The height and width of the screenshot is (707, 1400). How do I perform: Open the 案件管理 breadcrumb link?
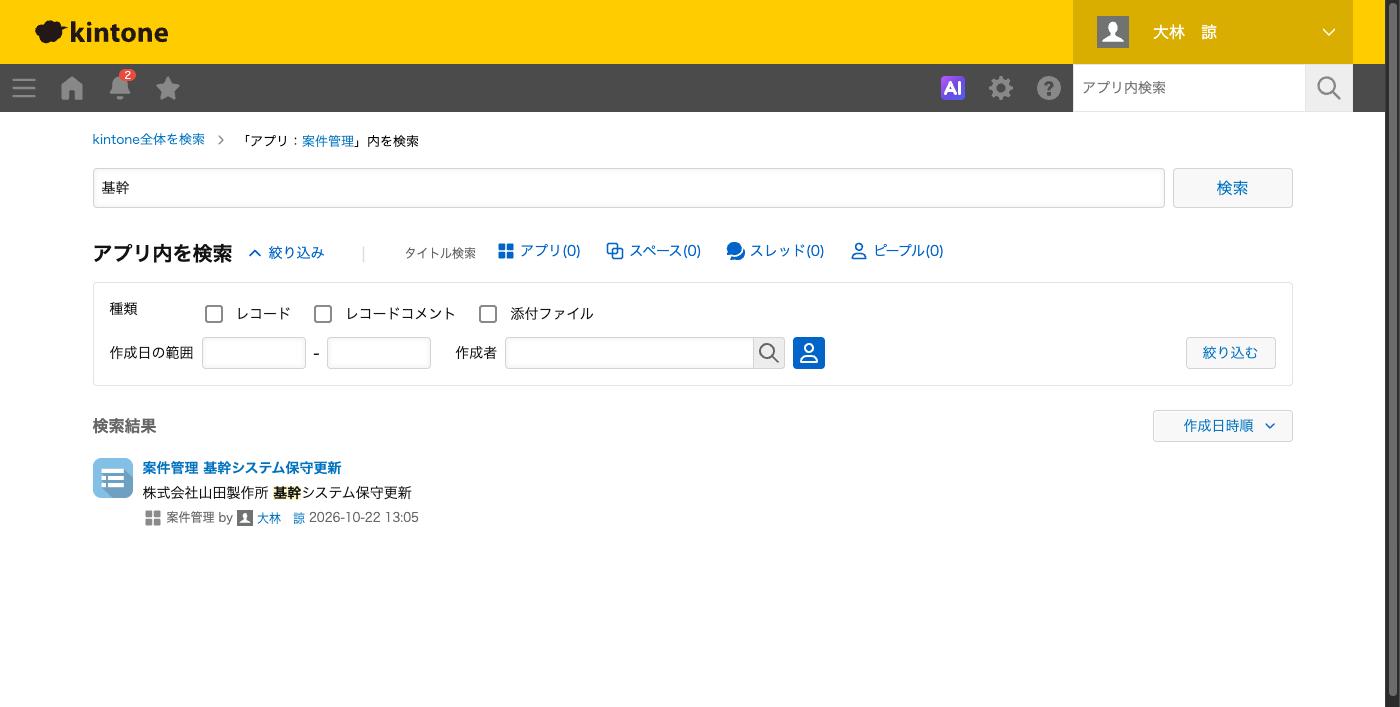click(328, 141)
